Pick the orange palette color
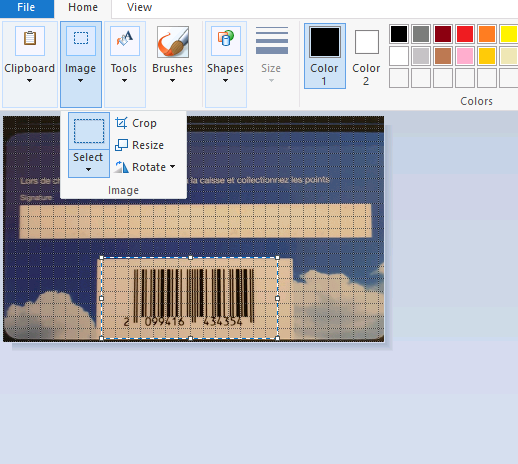Image resolution: width=518 pixels, height=464 pixels. click(487, 34)
